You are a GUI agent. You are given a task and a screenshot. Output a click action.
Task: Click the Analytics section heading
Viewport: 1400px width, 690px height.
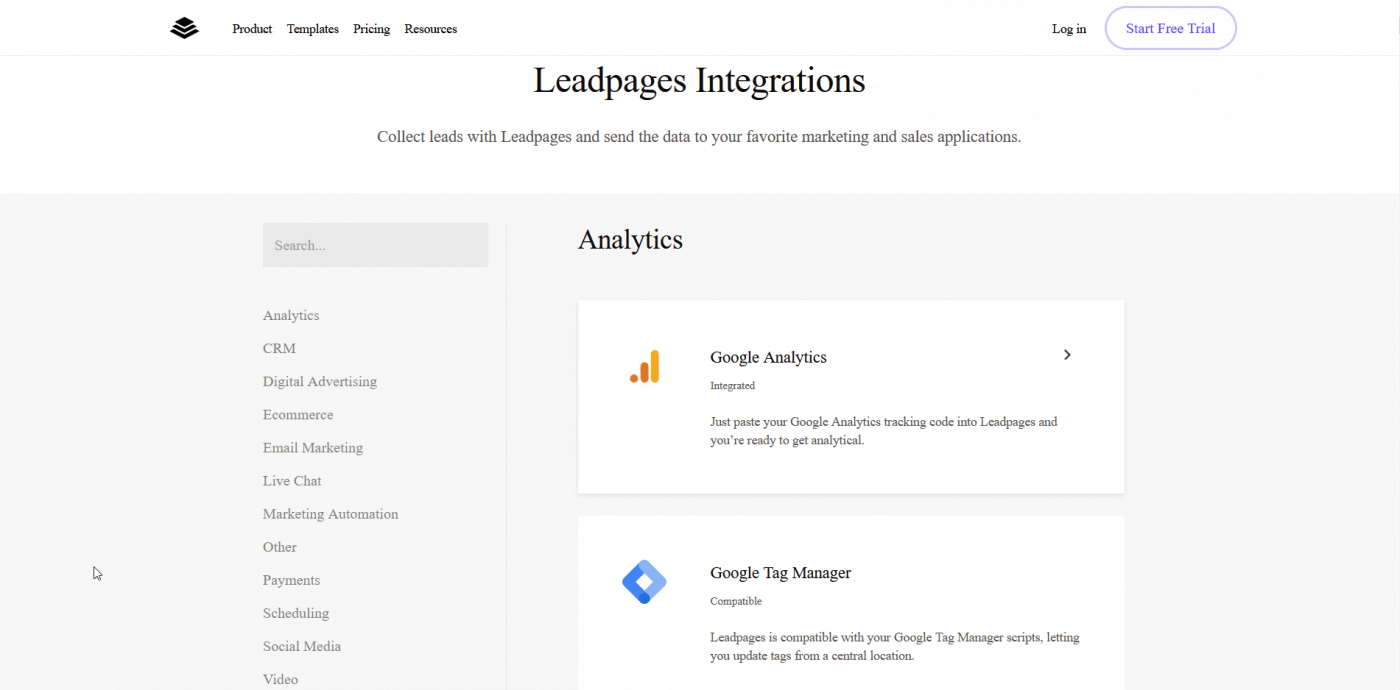630,240
